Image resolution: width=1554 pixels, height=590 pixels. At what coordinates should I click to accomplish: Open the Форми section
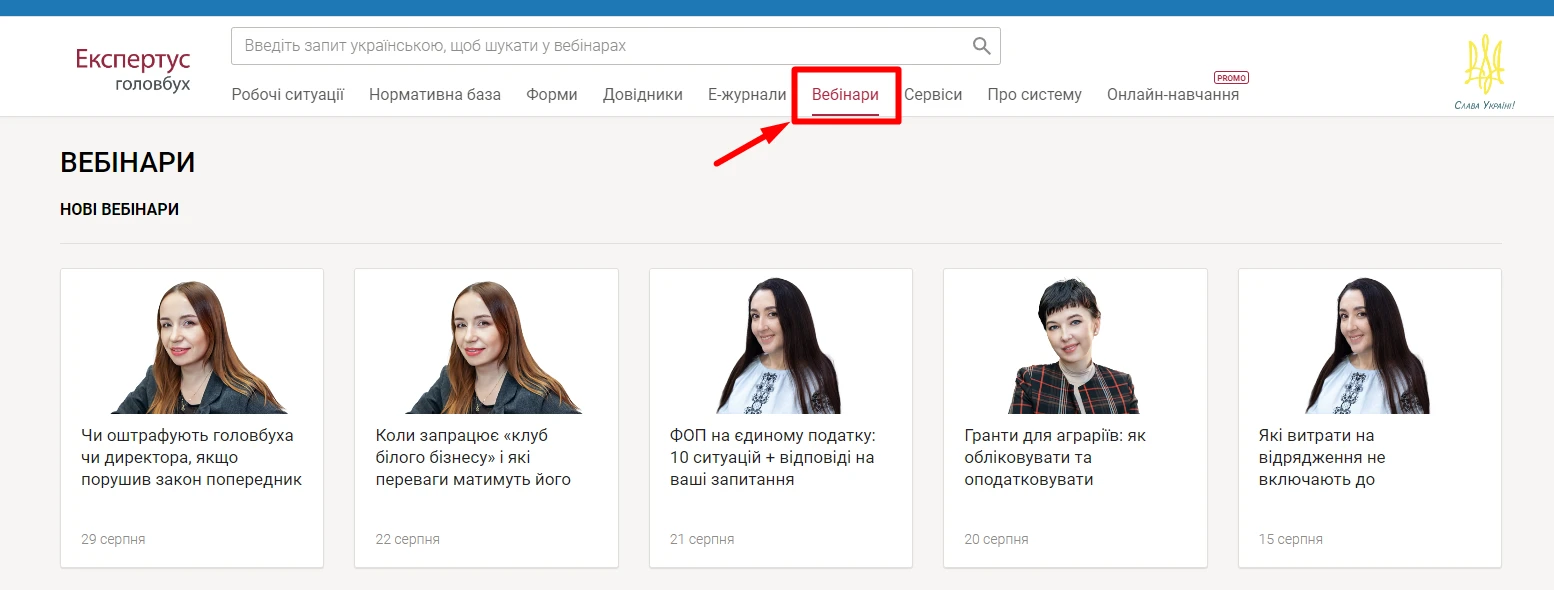[551, 94]
